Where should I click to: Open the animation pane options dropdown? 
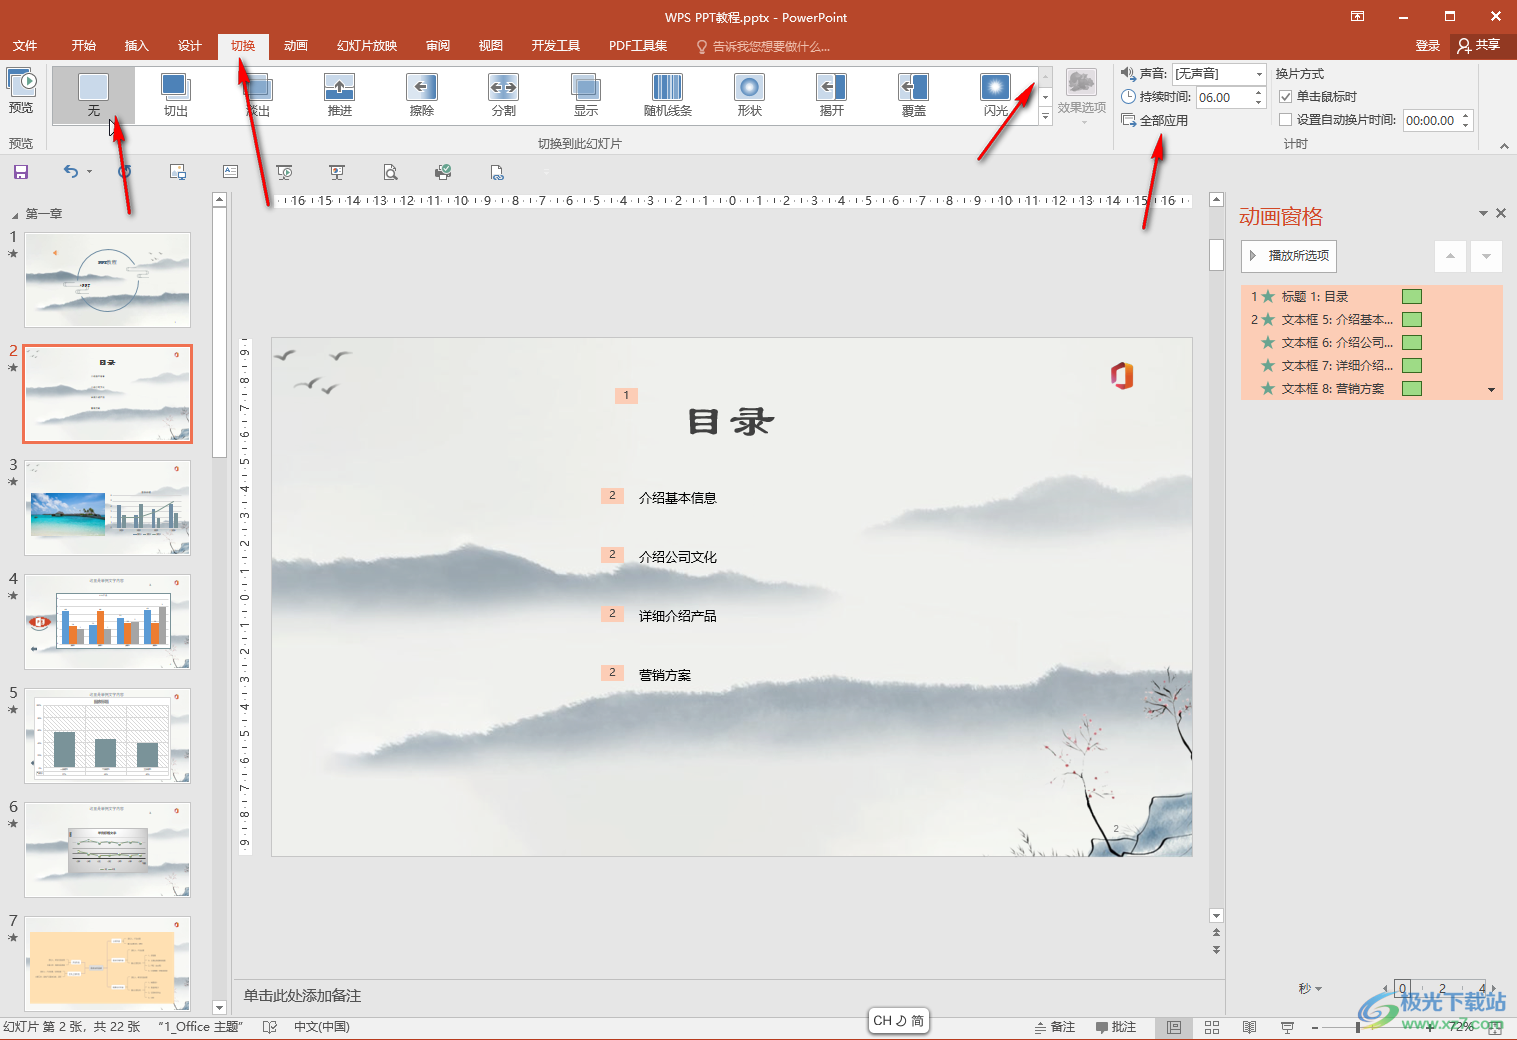click(1483, 213)
